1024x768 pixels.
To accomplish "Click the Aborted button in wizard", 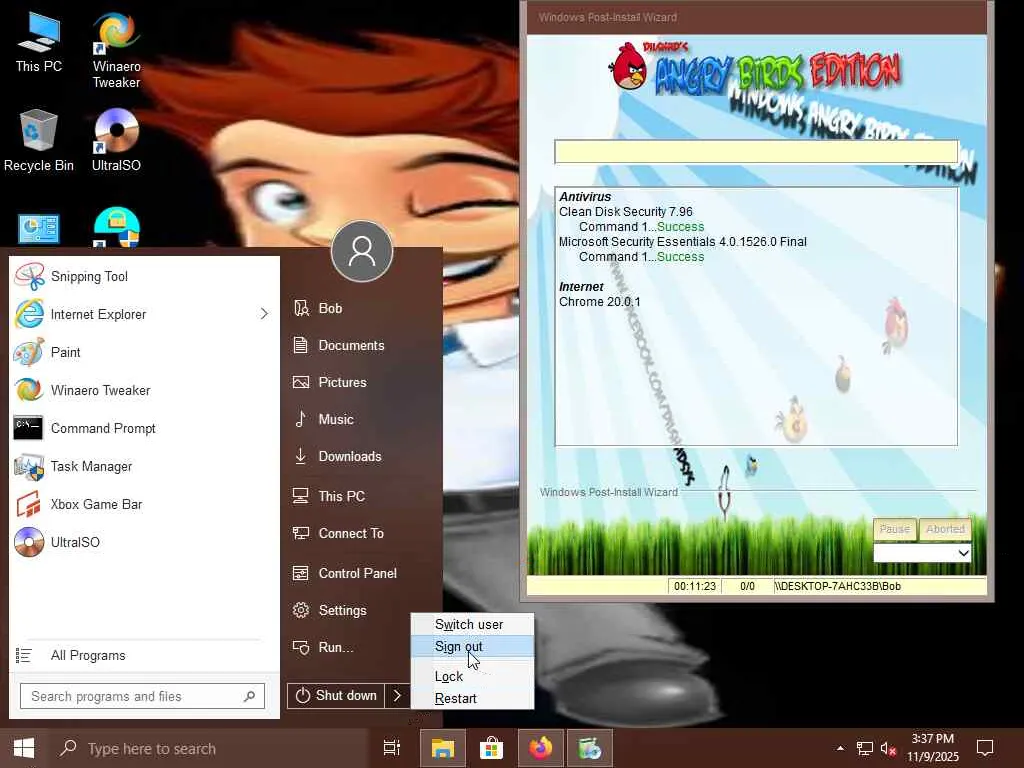I will point(945,529).
